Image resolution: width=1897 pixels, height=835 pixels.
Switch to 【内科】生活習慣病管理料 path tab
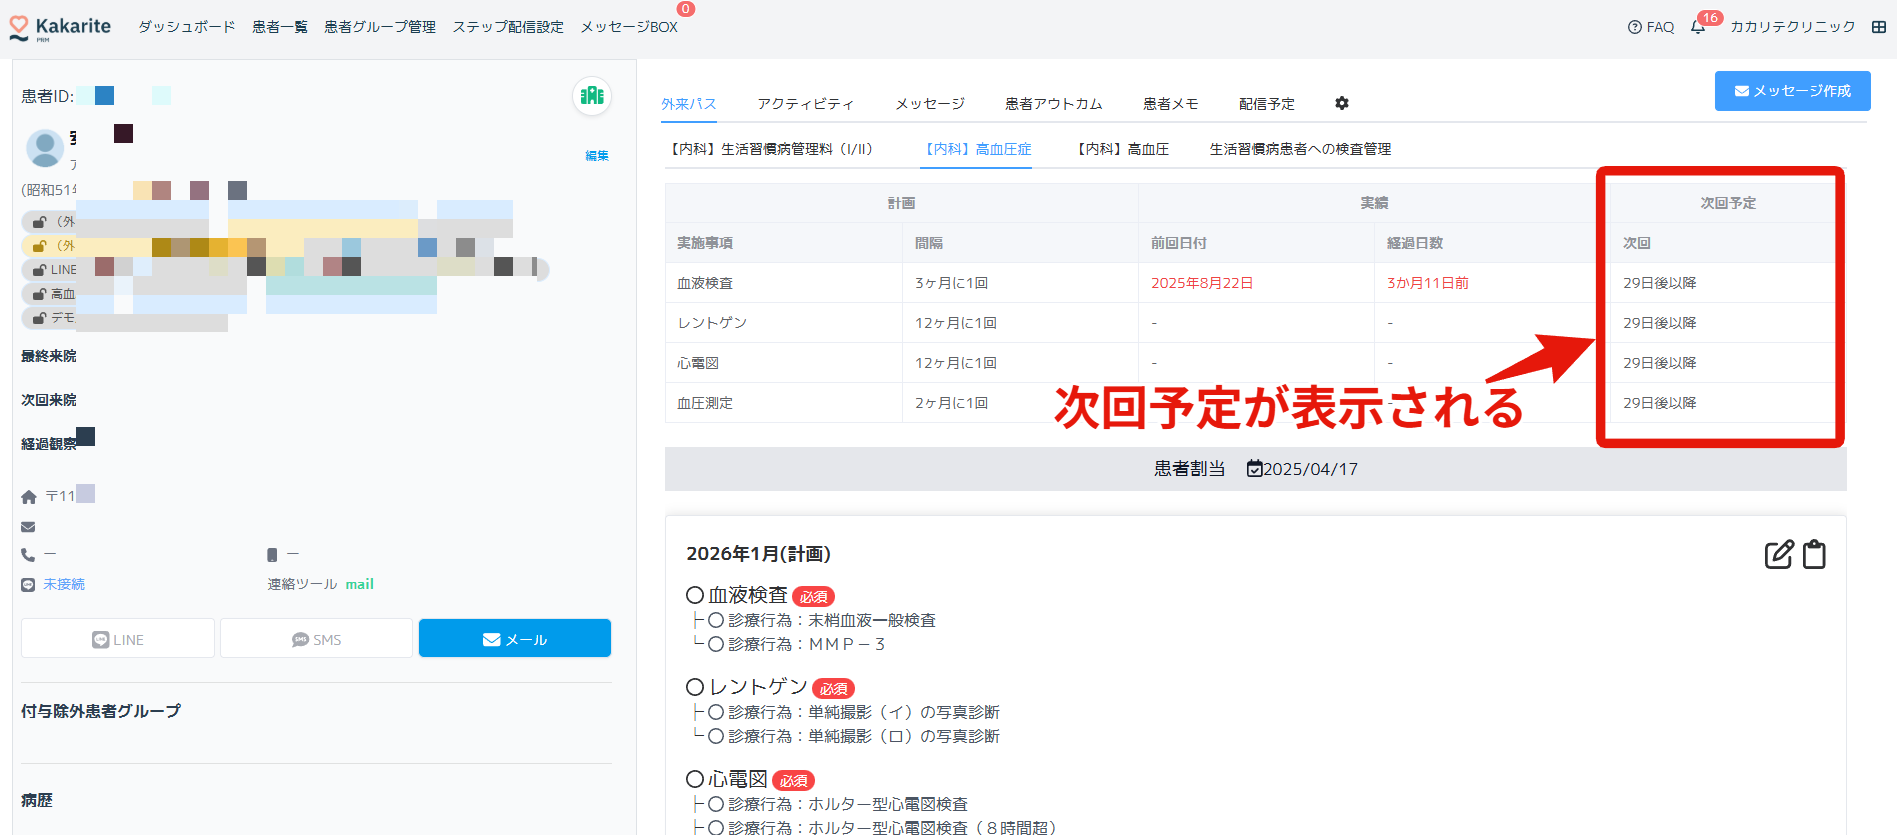point(771,149)
